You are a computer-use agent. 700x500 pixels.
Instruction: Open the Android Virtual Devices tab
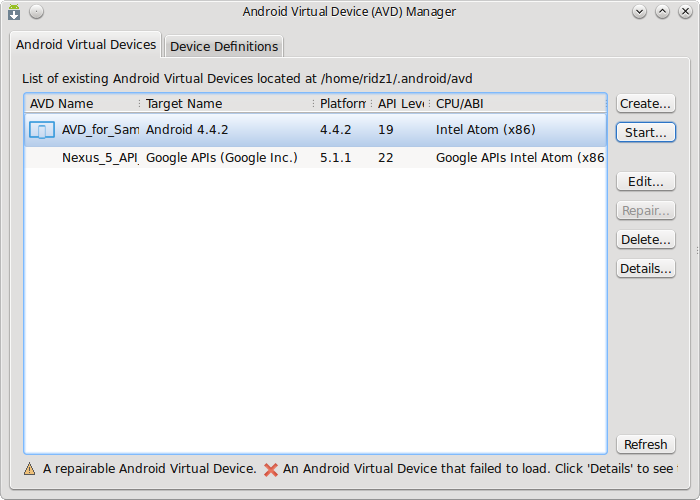click(x=86, y=45)
